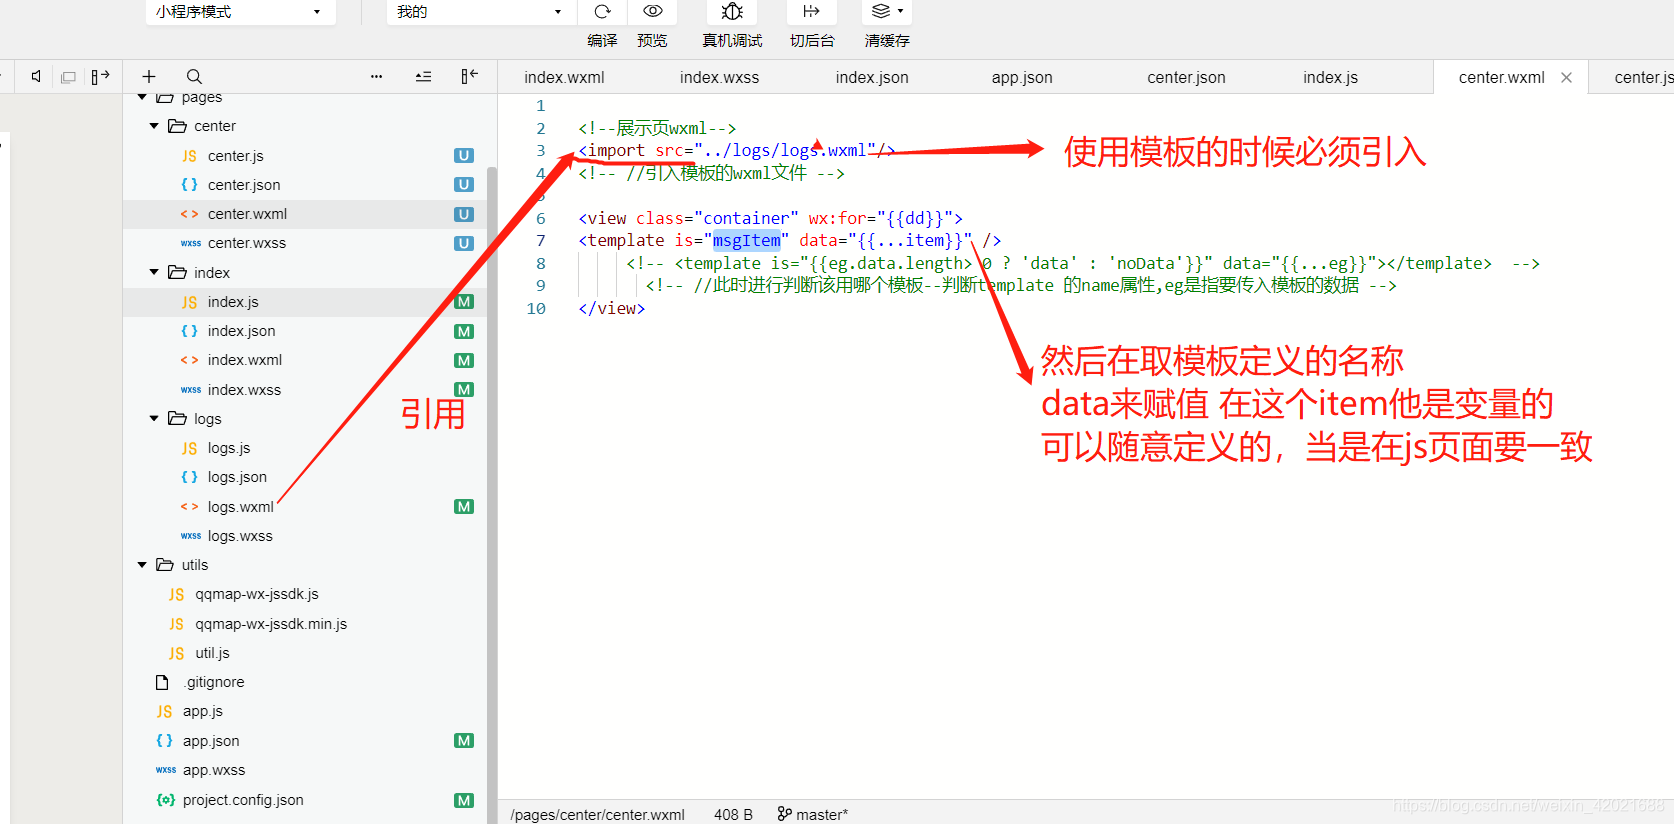Screen dimensions: 1674x824
Task: Click the preview (预览) eye icon
Action: pos(653,11)
